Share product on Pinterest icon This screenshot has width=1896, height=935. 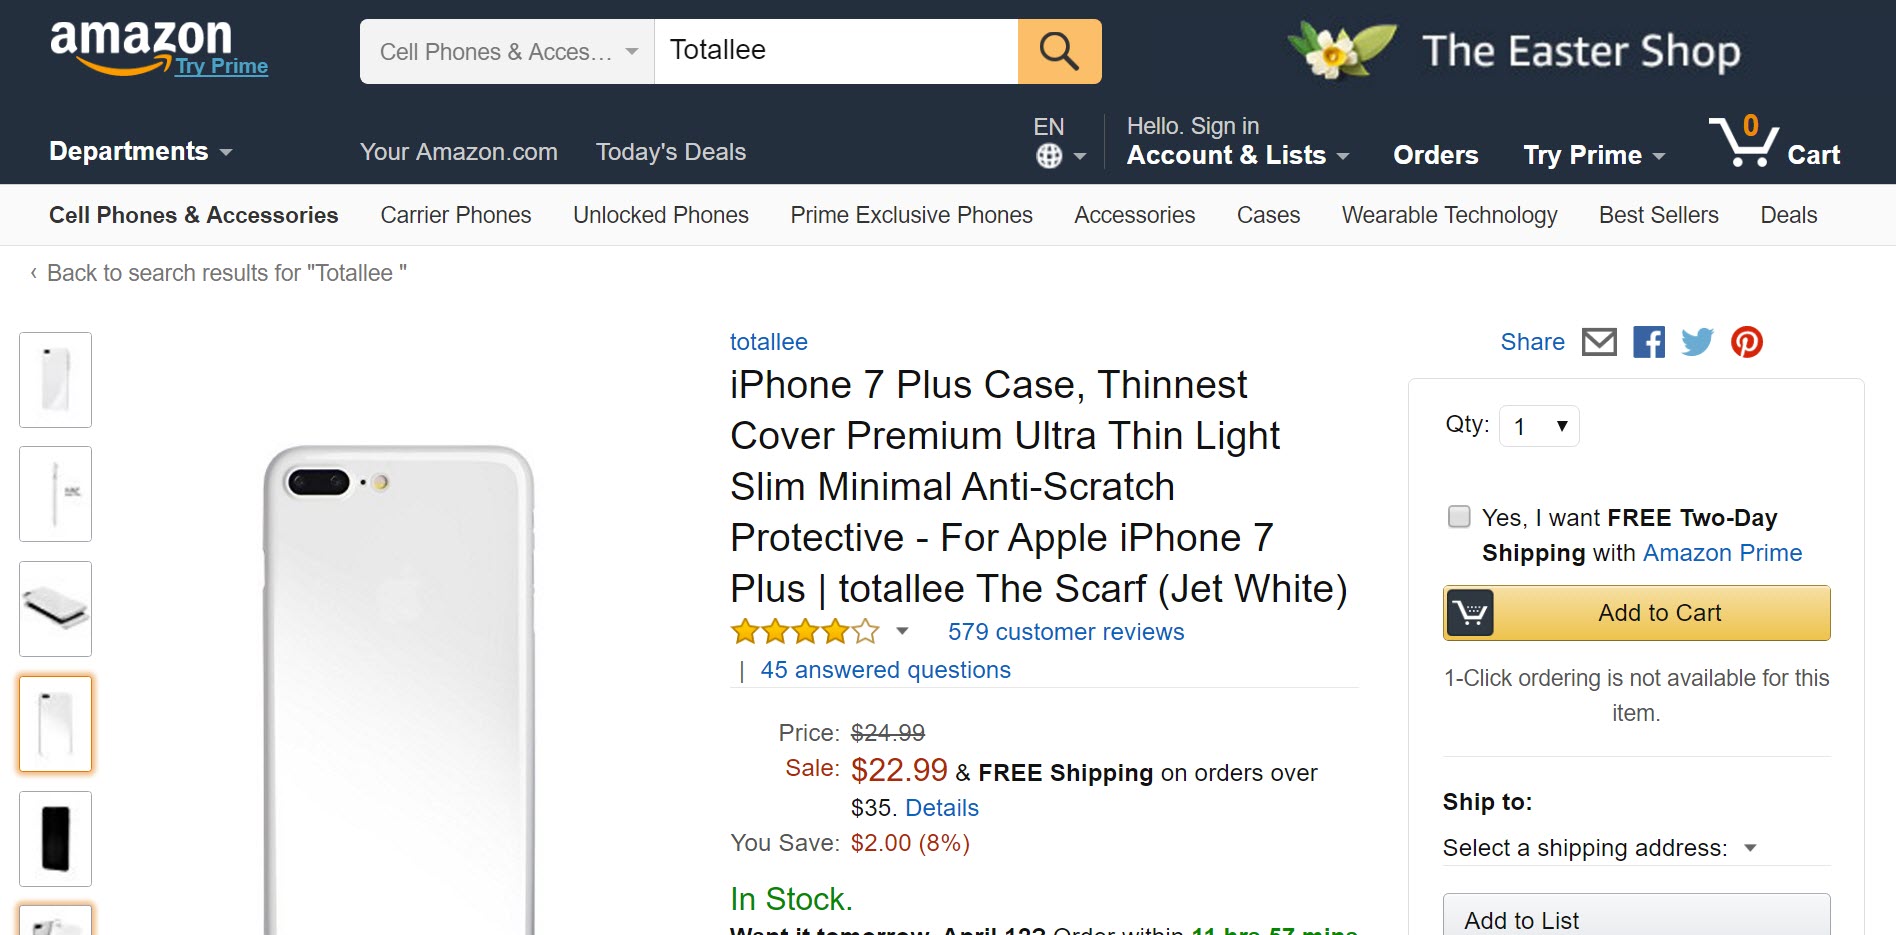point(1747,342)
